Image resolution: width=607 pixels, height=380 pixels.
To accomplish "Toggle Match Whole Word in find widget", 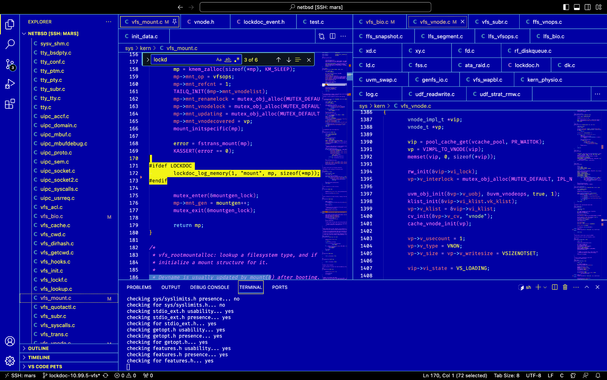I will (x=228, y=60).
